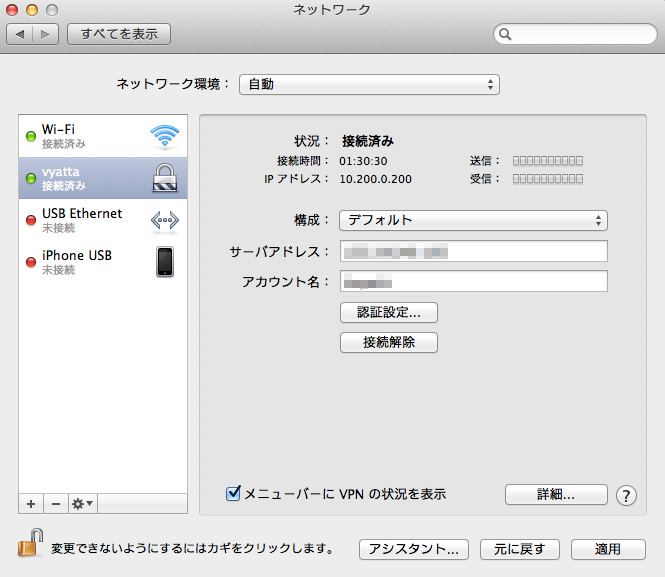
Task: Click the yellow minimize window button
Action: coord(32,10)
